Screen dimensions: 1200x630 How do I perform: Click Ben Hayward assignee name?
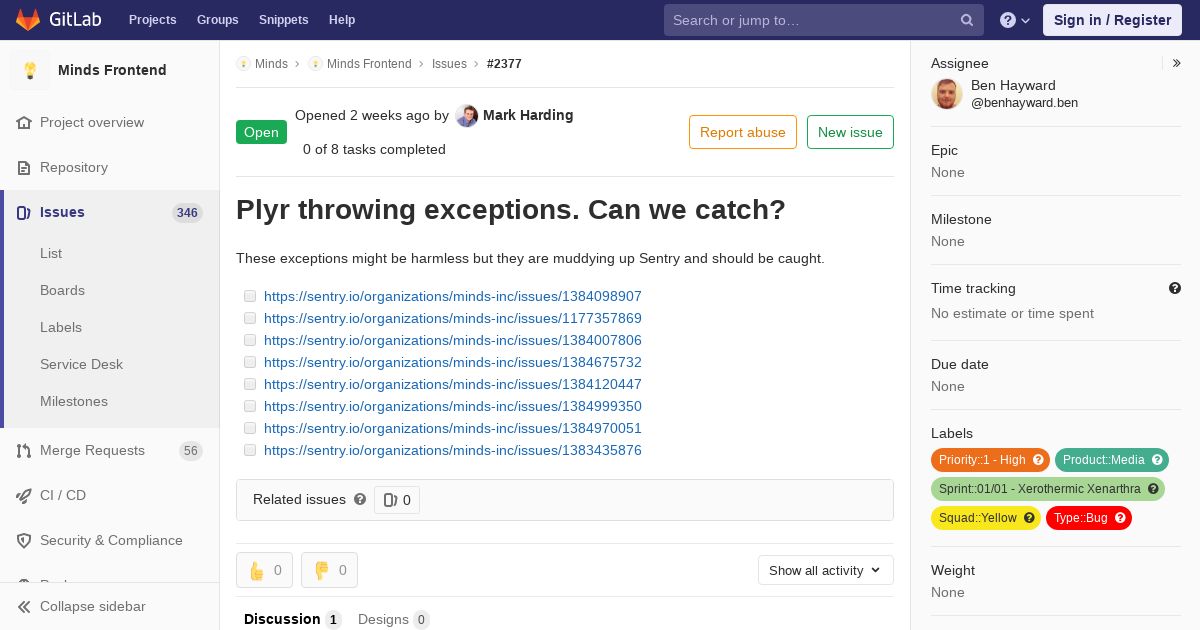pyautogui.click(x=1013, y=86)
